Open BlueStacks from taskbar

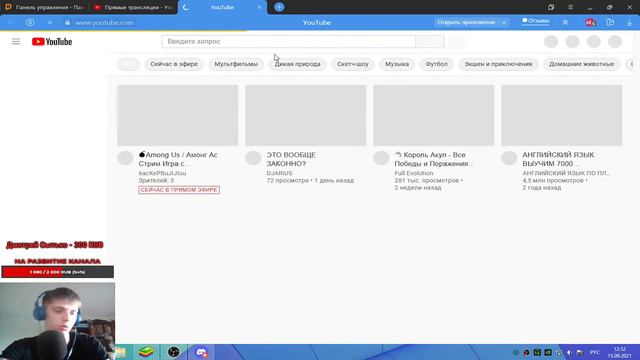(146, 352)
